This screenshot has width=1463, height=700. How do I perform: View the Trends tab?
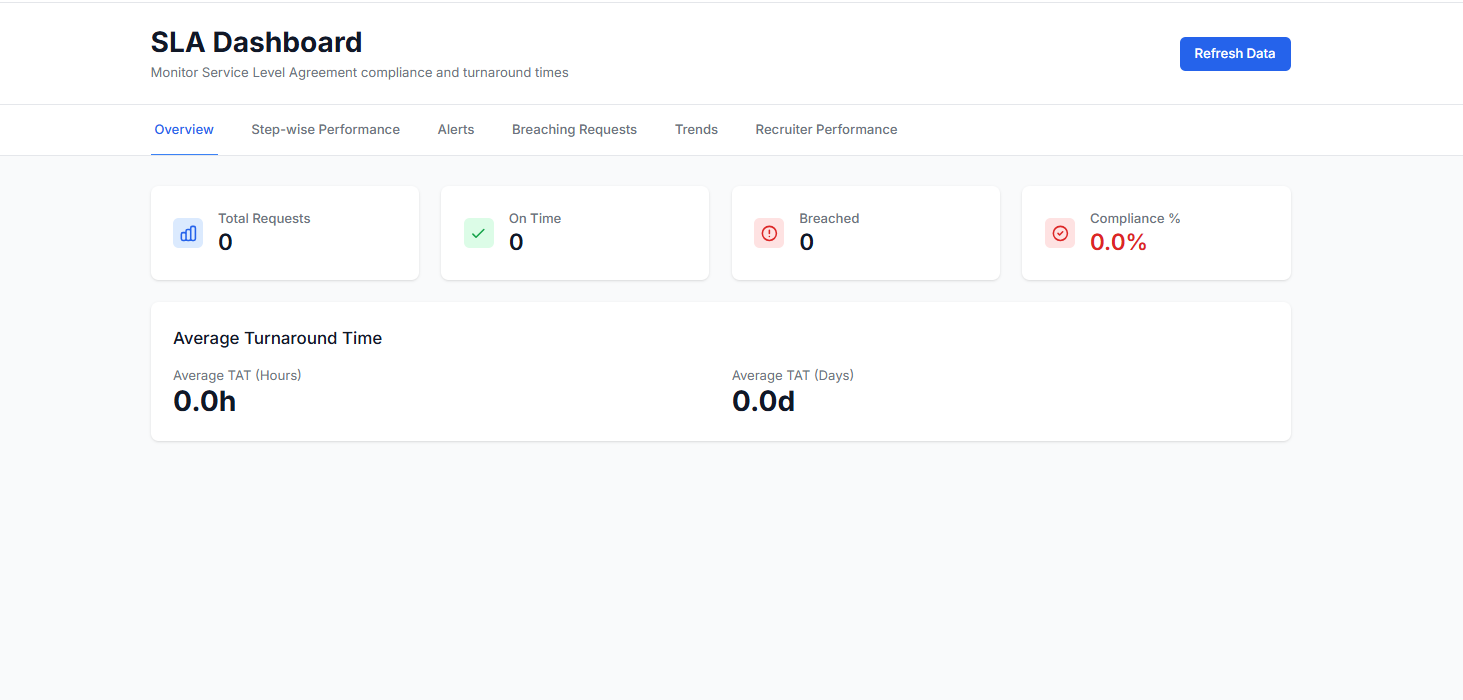tap(696, 130)
